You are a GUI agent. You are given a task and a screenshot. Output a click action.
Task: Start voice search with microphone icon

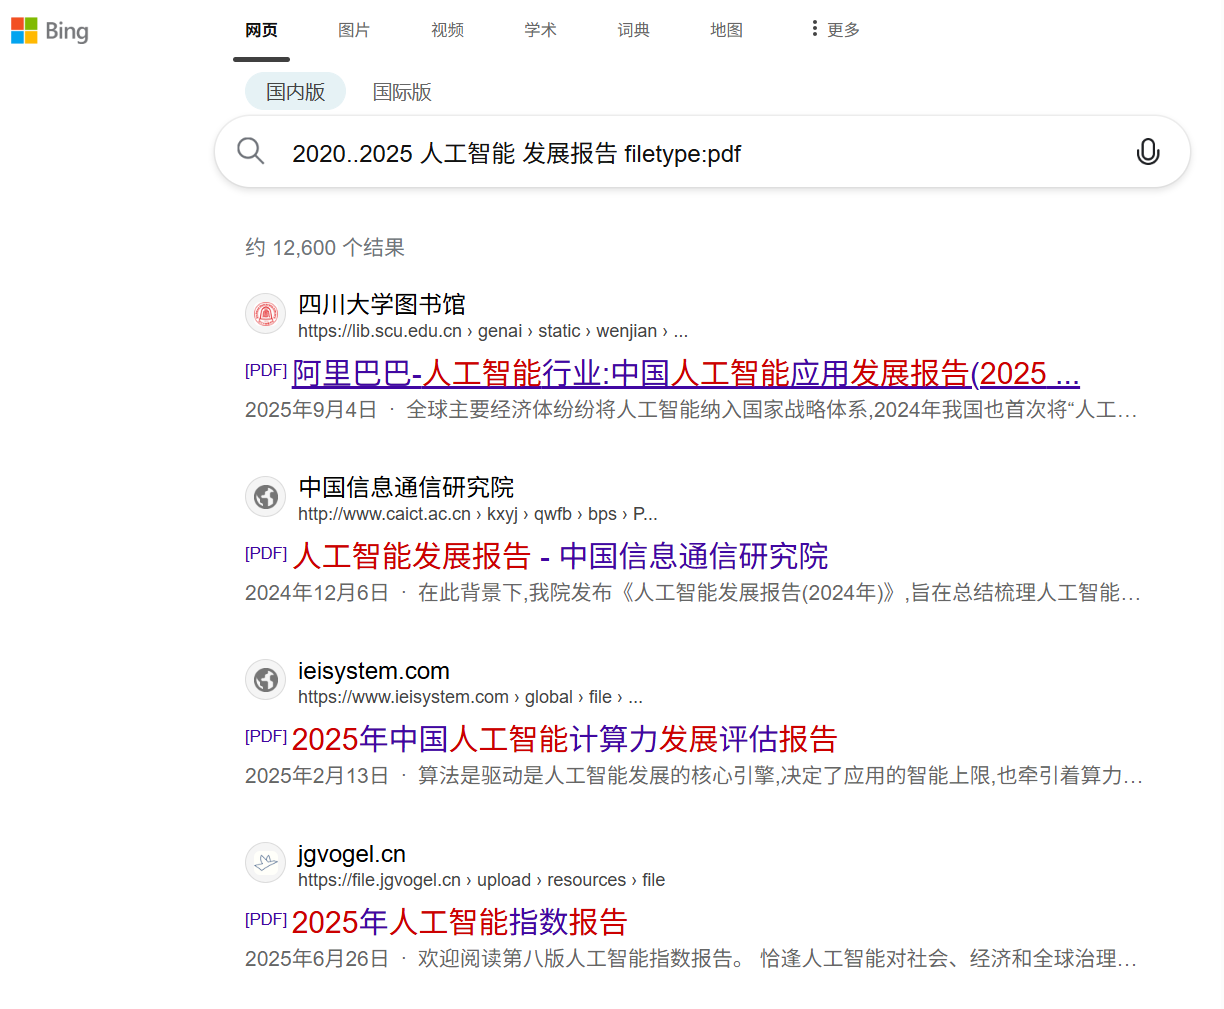[x=1148, y=152]
